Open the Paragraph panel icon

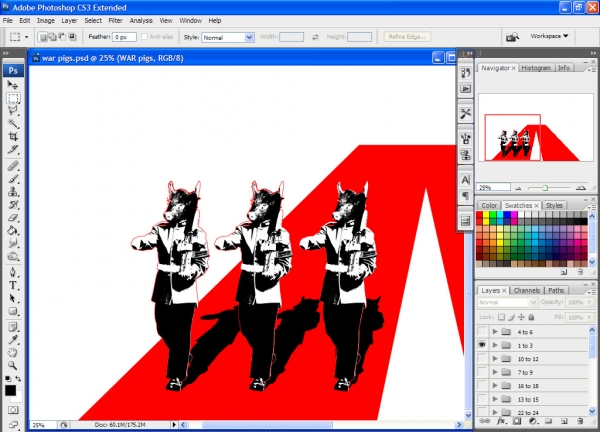465,196
